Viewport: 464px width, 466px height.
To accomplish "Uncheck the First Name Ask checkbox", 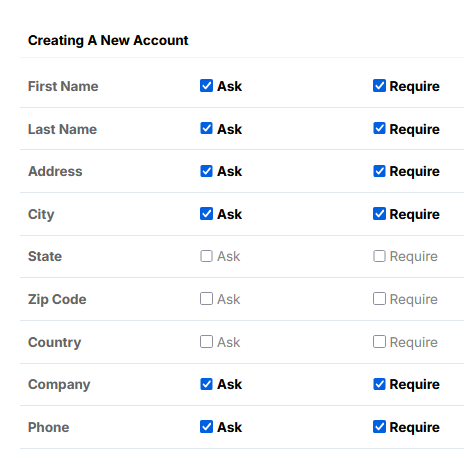I will click(x=206, y=86).
